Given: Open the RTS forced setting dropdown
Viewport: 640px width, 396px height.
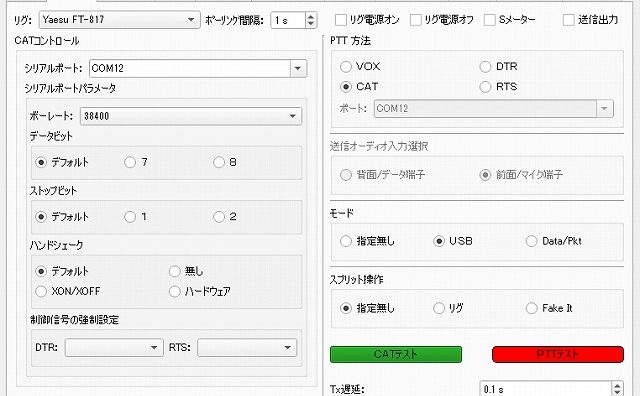Looking at the screenshot, I should [247, 347].
